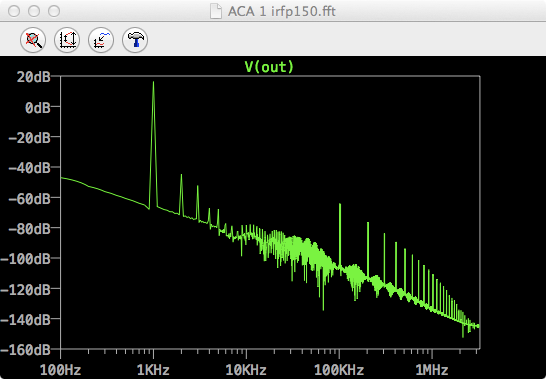Click the 1KHz horizontal axis label
Screen dimensions: 546x379
pyautogui.click(x=153, y=370)
